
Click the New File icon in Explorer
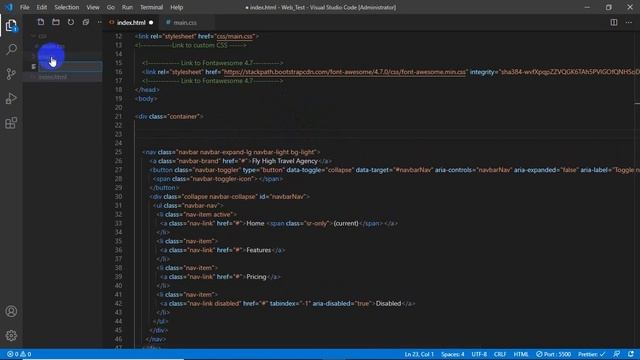(x=41, y=22)
